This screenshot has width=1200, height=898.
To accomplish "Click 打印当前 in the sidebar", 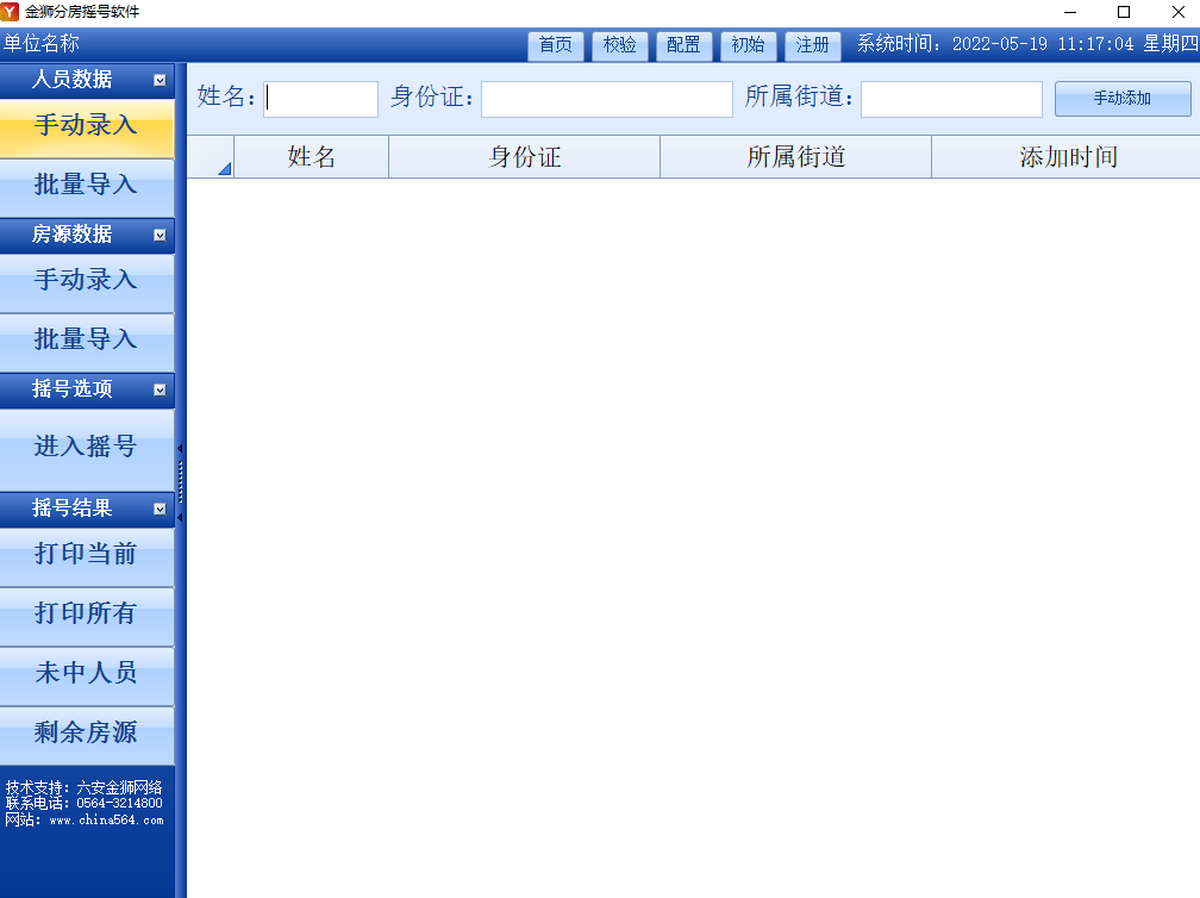I will [x=87, y=556].
